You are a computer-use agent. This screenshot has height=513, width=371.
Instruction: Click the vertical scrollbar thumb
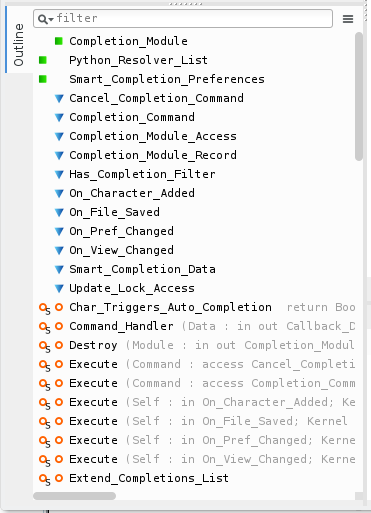[x=359, y=97]
